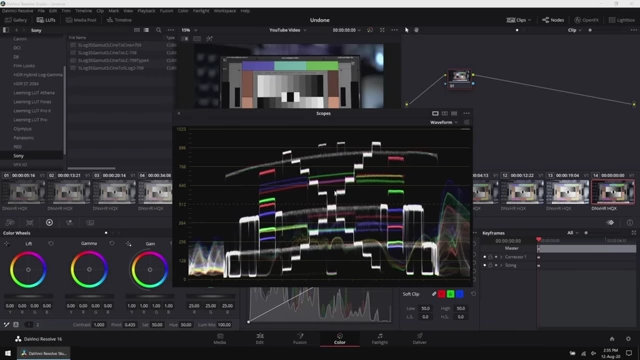
Task: Open the File menu
Action: click(41, 11)
